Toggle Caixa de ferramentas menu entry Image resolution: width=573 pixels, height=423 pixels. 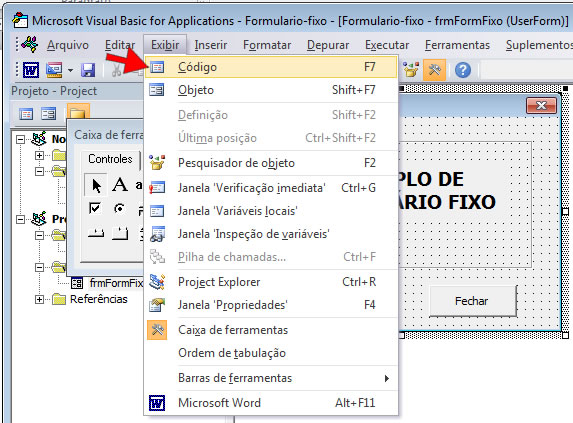click(x=271, y=330)
